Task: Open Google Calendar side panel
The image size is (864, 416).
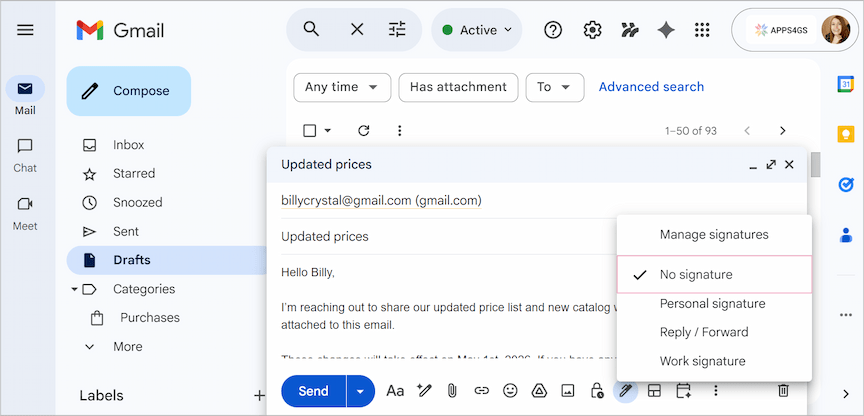Action: (x=846, y=84)
